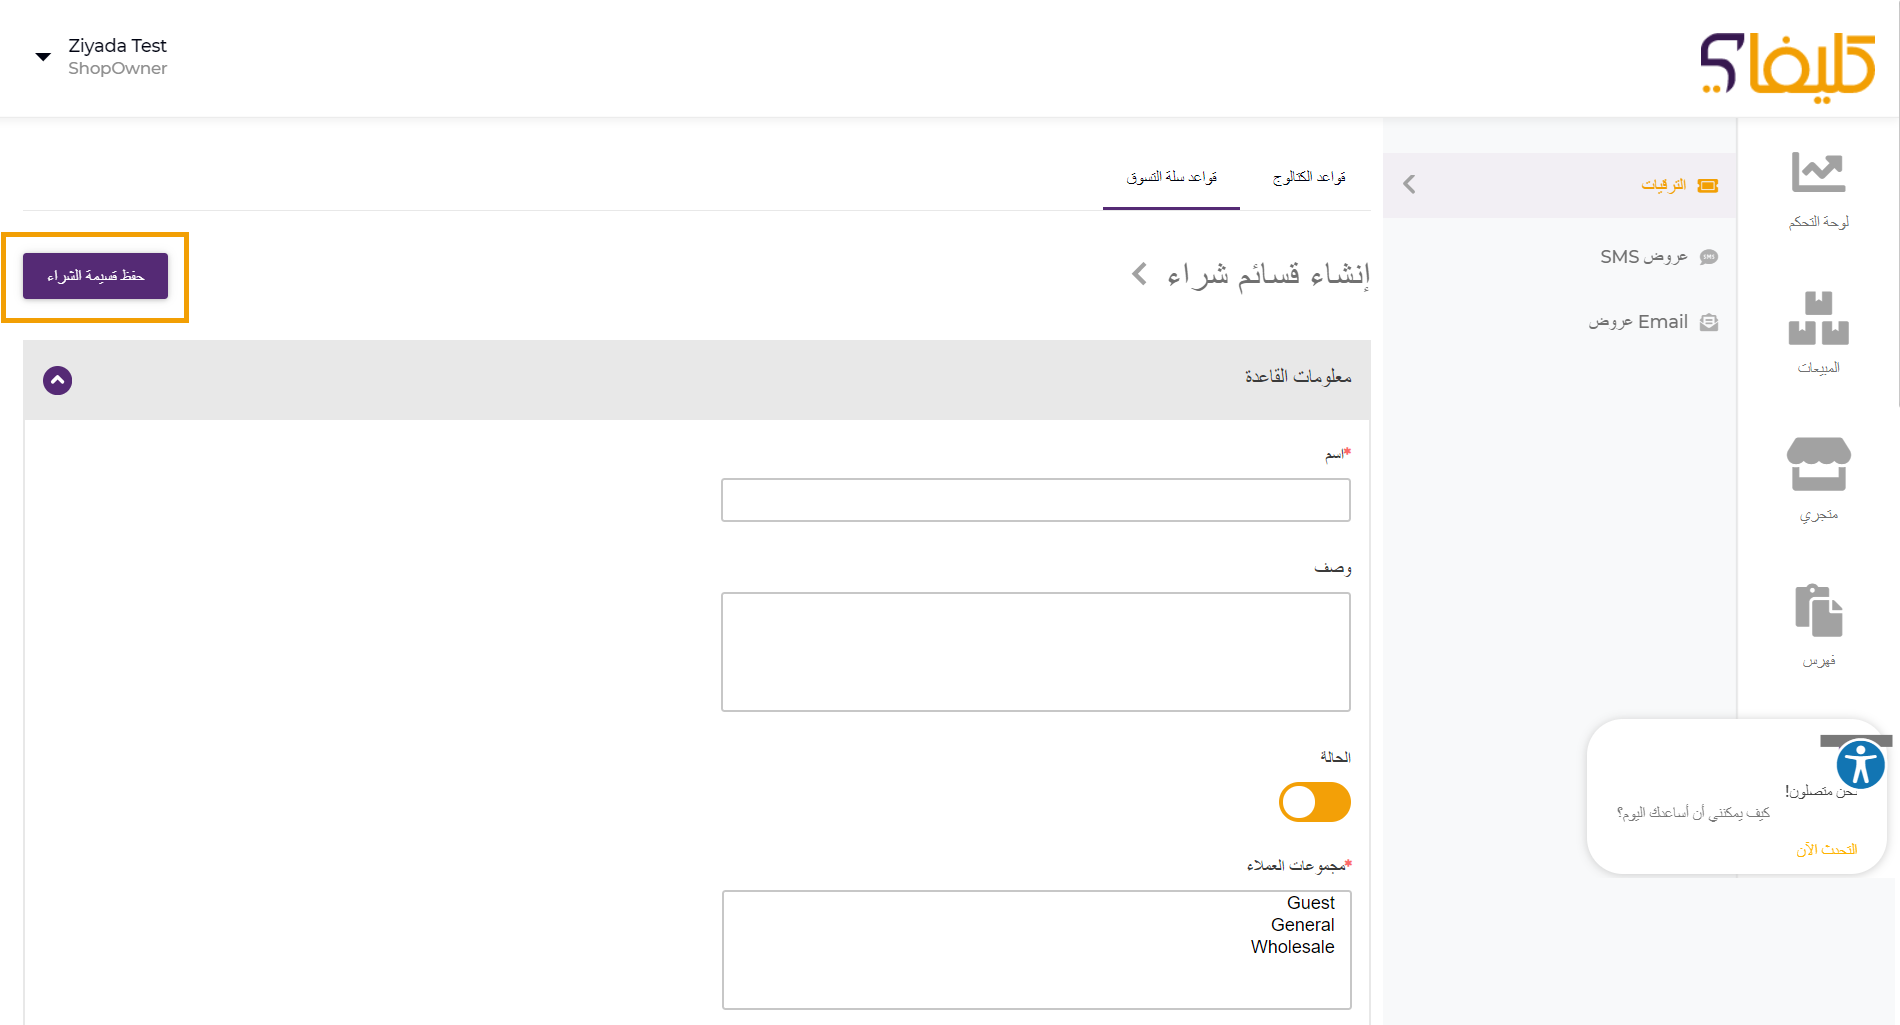This screenshot has height=1025, width=1900.
Task: Click the Kleefa logo
Action: click(1788, 67)
